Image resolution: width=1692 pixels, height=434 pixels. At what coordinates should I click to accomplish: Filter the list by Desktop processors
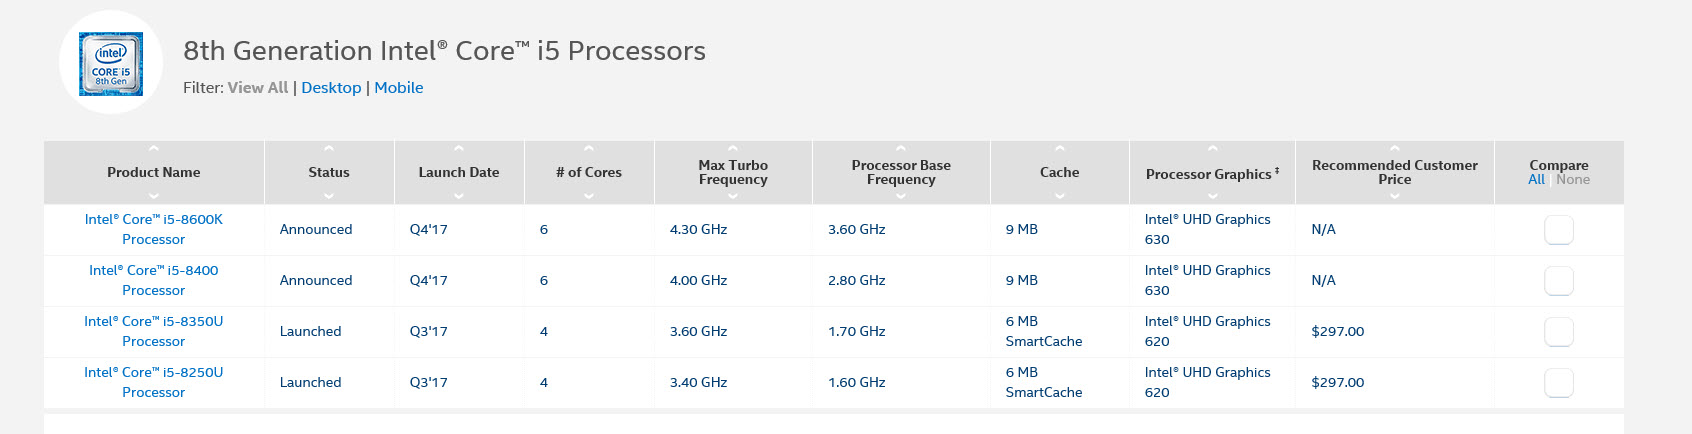(x=331, y=88)
